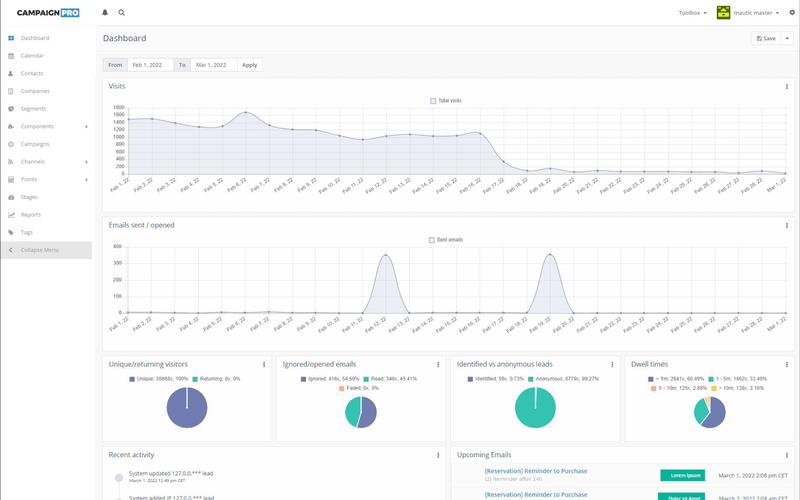Click the From date input field
Image resolution: width=800 pixels, height=500 pixels.
click(150, 65)
